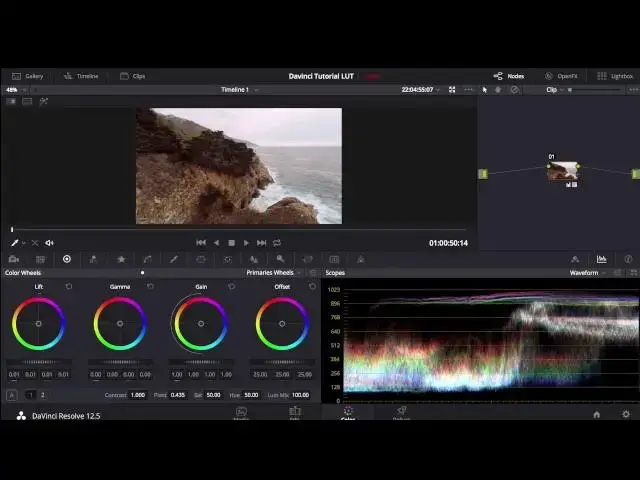Viewport: 640px width, 480px height.
Task: Play the clip forward
Action: point(246,243)
